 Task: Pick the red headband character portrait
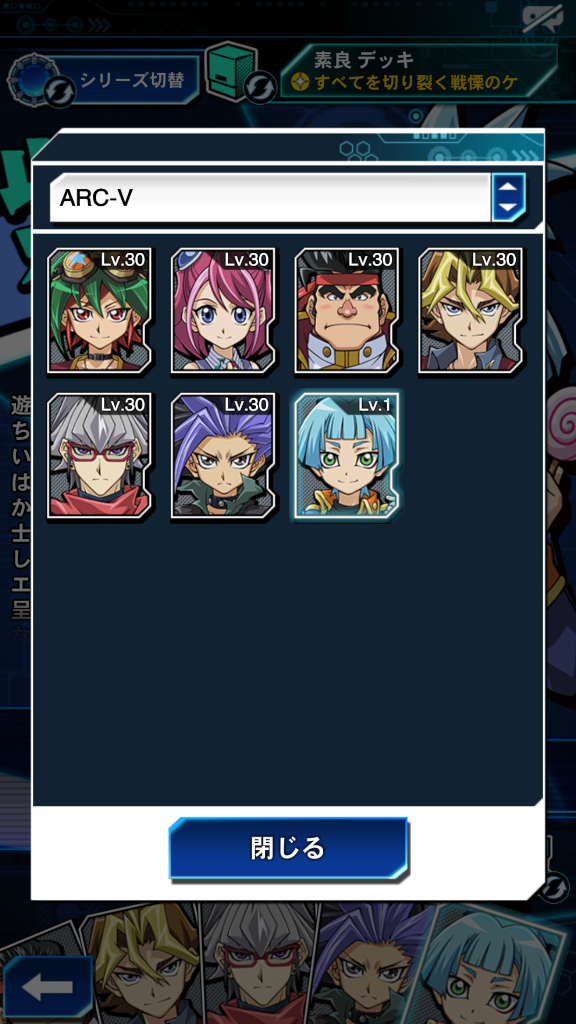[x=347, y=310]
